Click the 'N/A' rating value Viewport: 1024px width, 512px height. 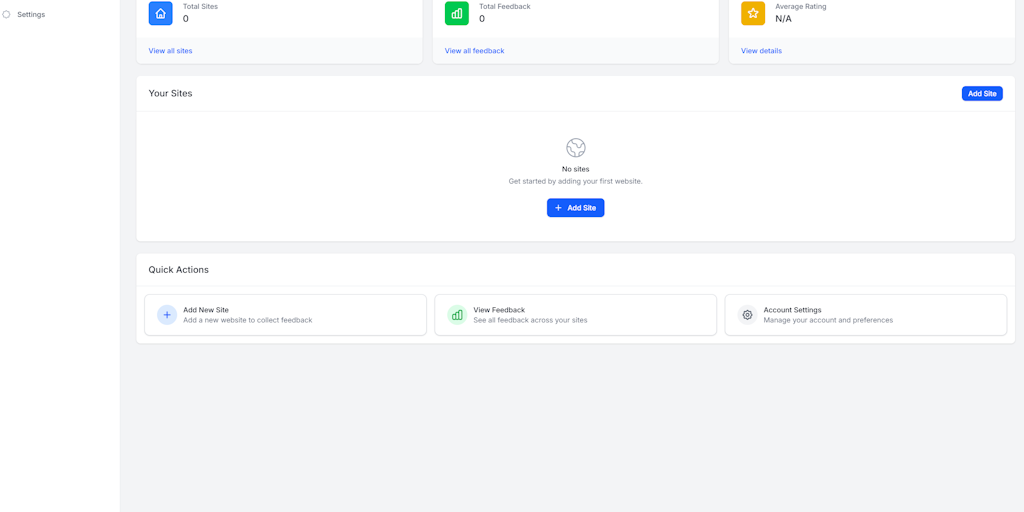[x=784, y=19]
